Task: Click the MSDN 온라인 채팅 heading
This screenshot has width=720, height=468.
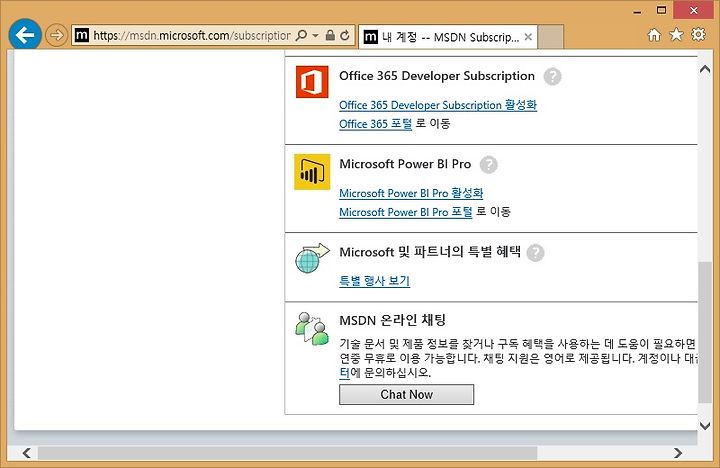Action: (x=393, y=320)
